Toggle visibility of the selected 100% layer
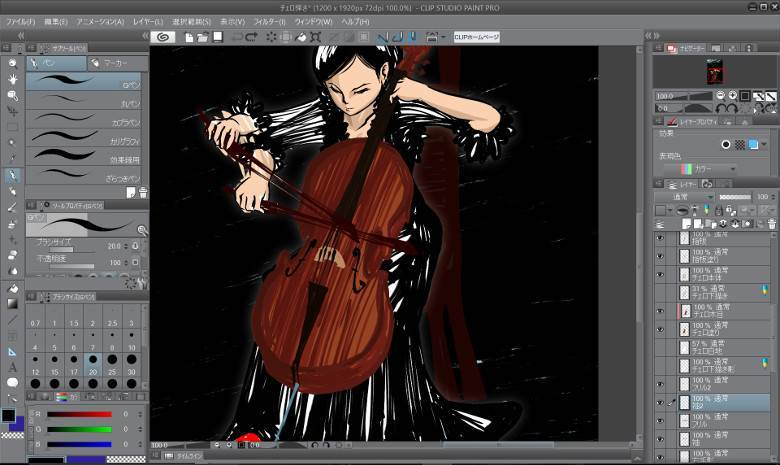 (x=659, y=402)
